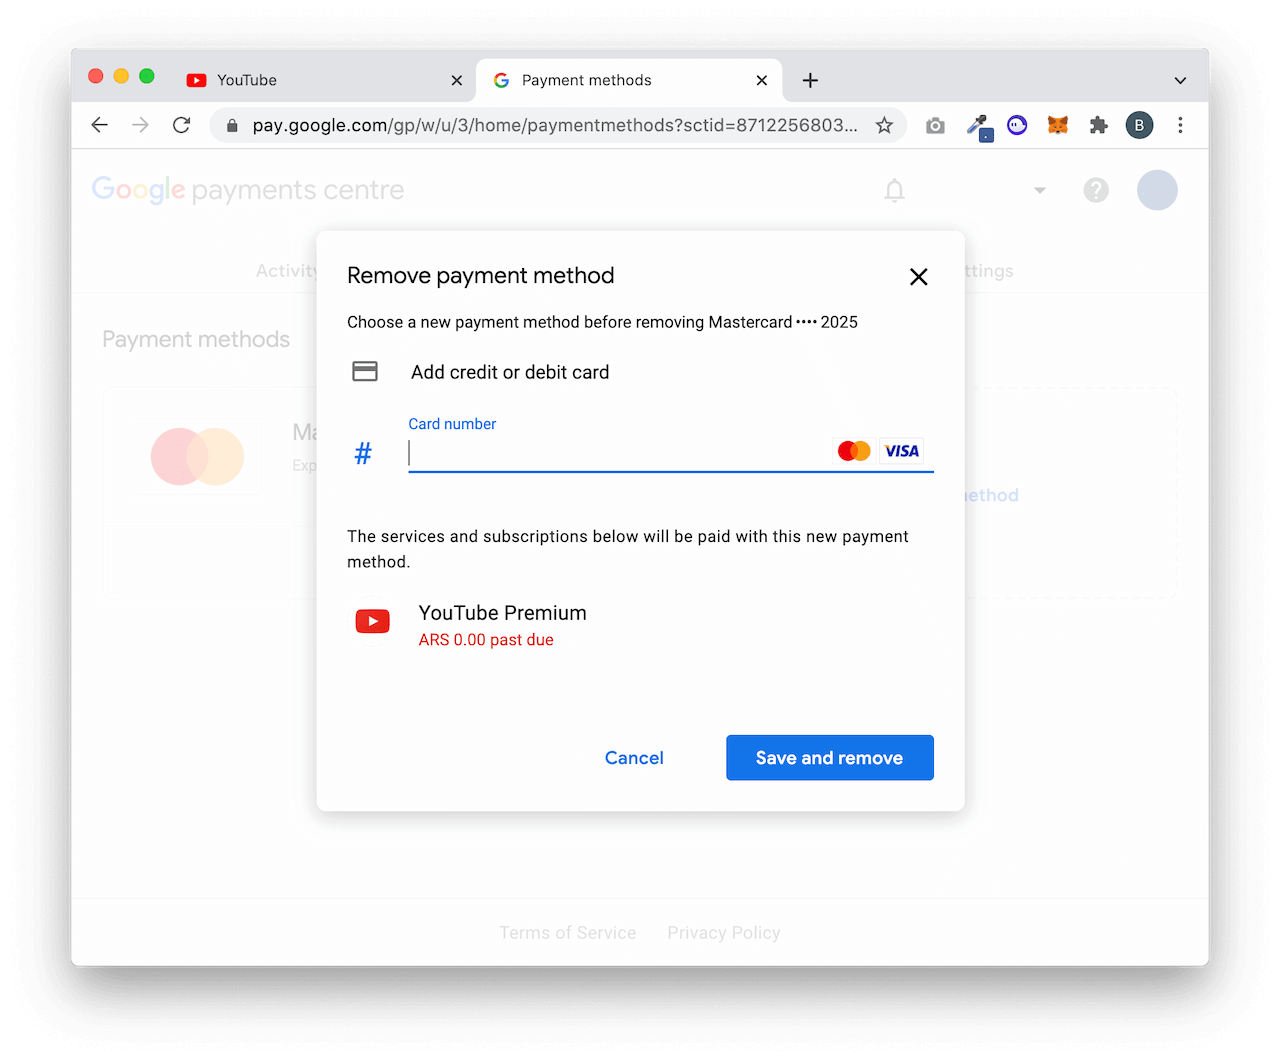The width and height of the screenshot is (1280, 1060).
Task: Close the Remove payment method dialog
Action: pyautogui.click(x=918, y=277)
